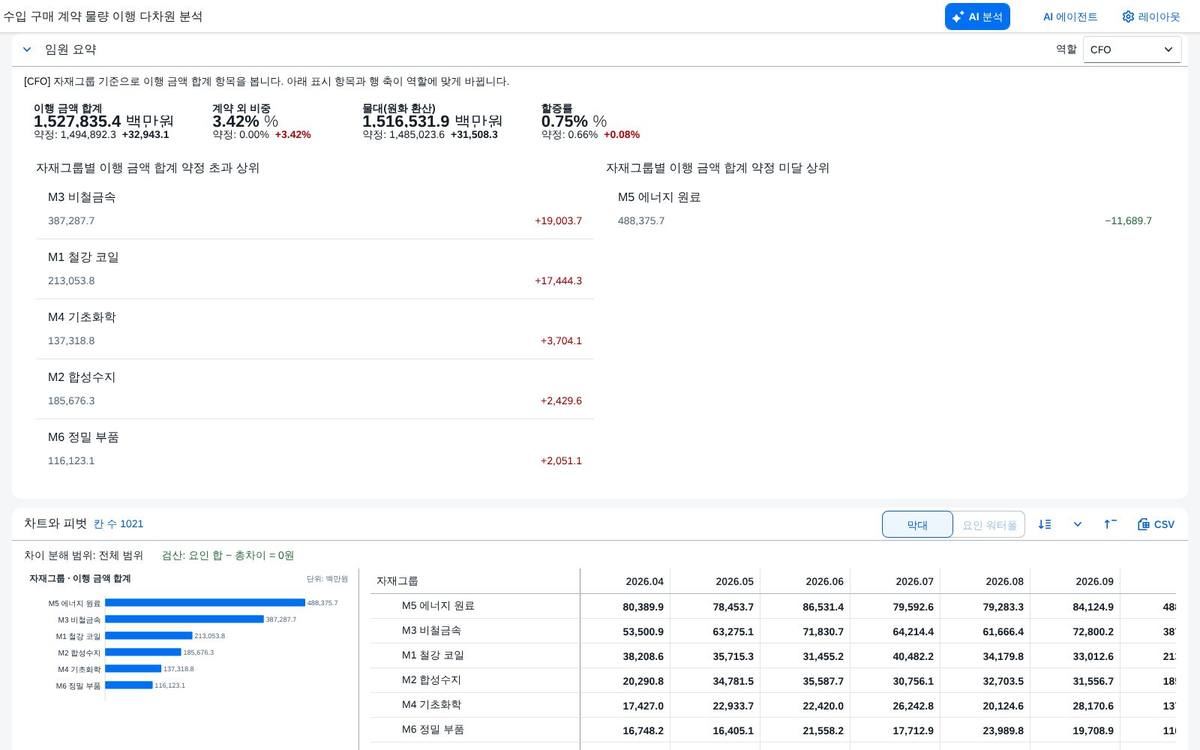Click the sort descending icon
Screen dimensions: 1200x750
(x=1045, y=524)
